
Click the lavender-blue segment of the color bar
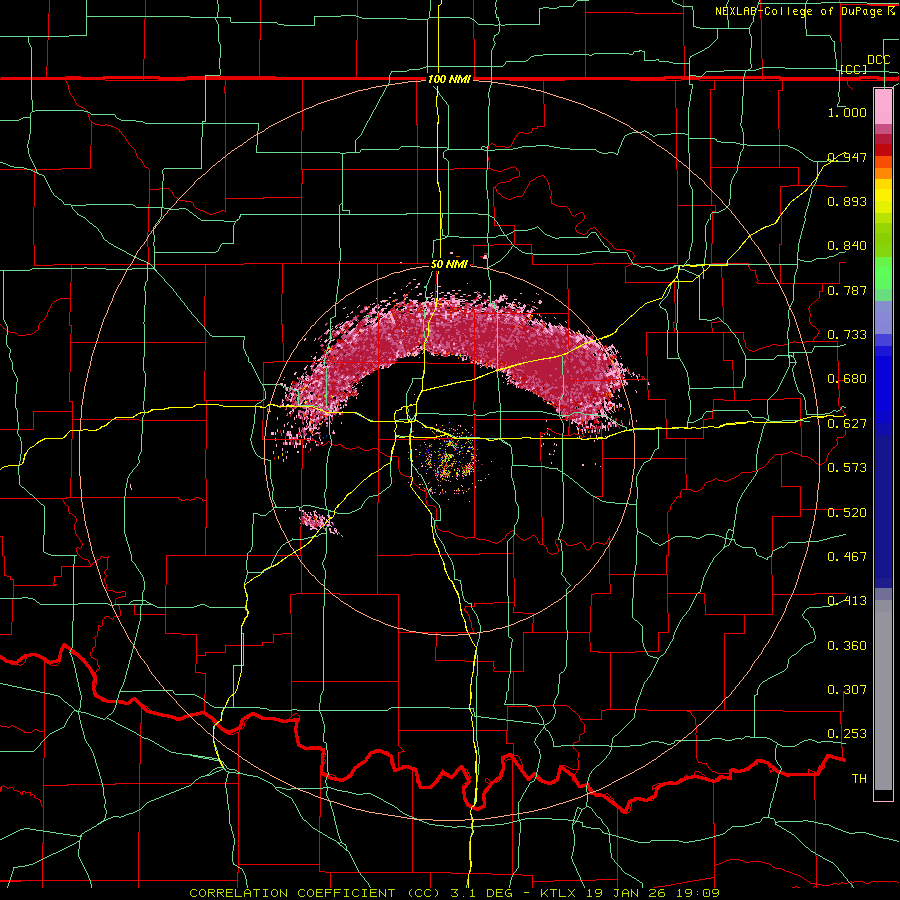[883, 317]
